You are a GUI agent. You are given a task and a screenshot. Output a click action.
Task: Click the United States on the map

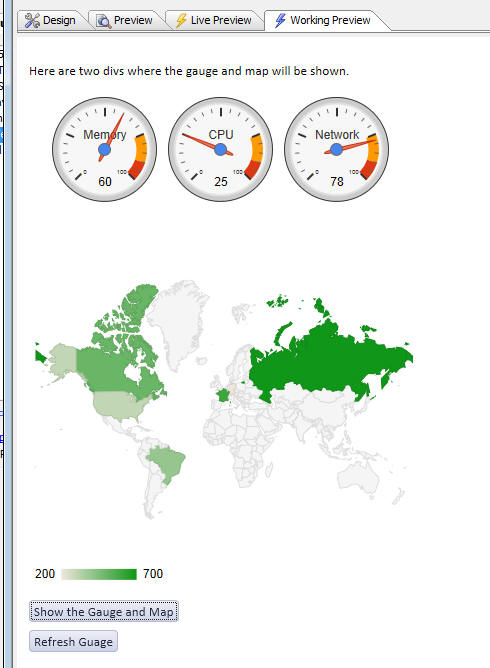pyautogui.click(x=121, y=405)
